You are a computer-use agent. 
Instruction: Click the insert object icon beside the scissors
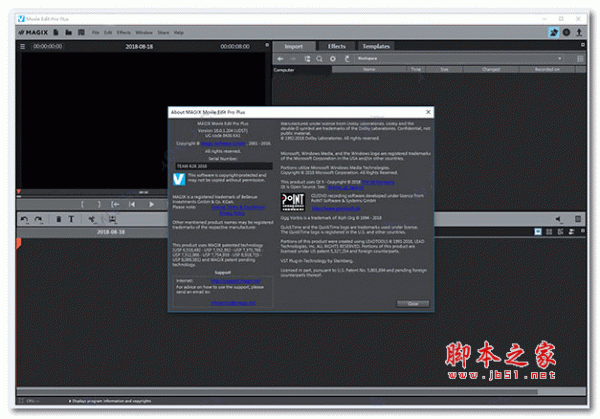(112, 219)
